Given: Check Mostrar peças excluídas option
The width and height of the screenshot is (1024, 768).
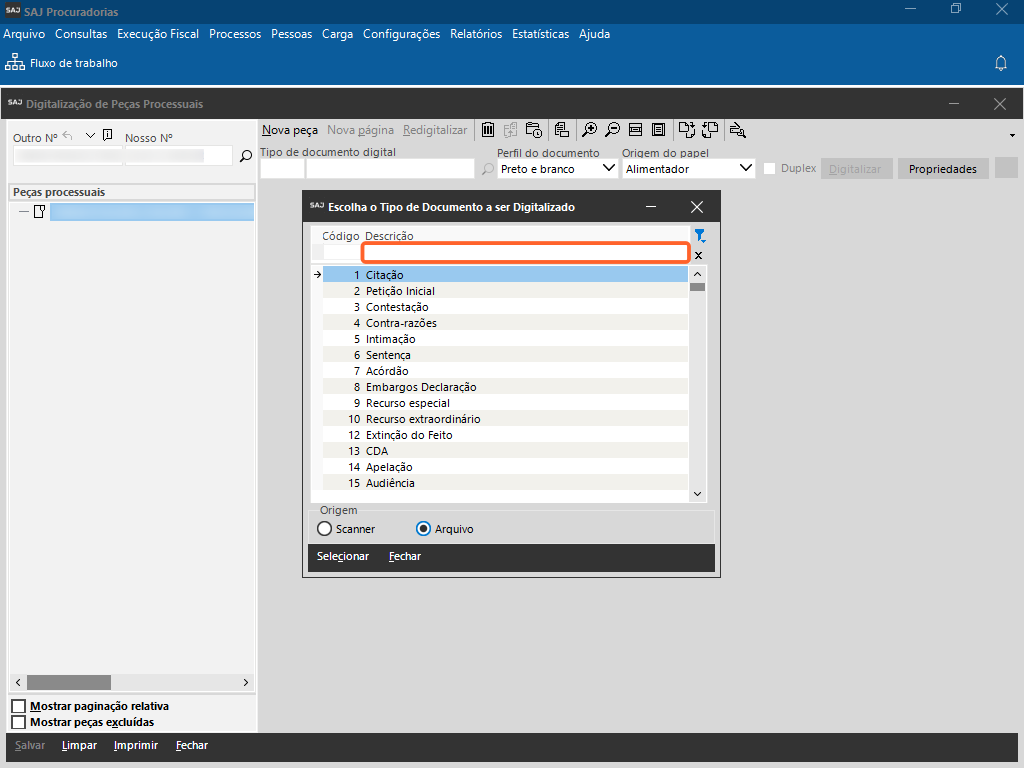Looking at the screenshot, I should [x=18, y=722].
